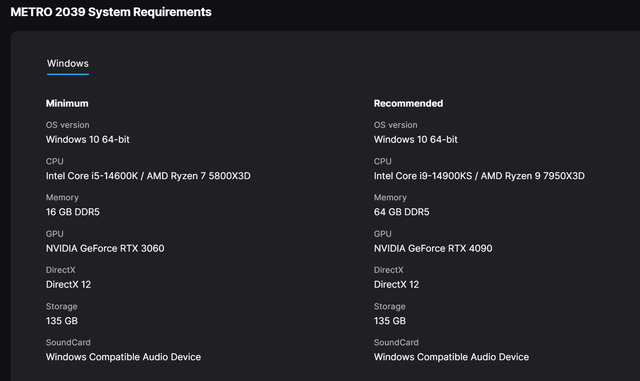Click NVIDIA GeForce RTX 3060 text
The height and width of the screenshot is (381, 640).
click(x=105, y=248)
